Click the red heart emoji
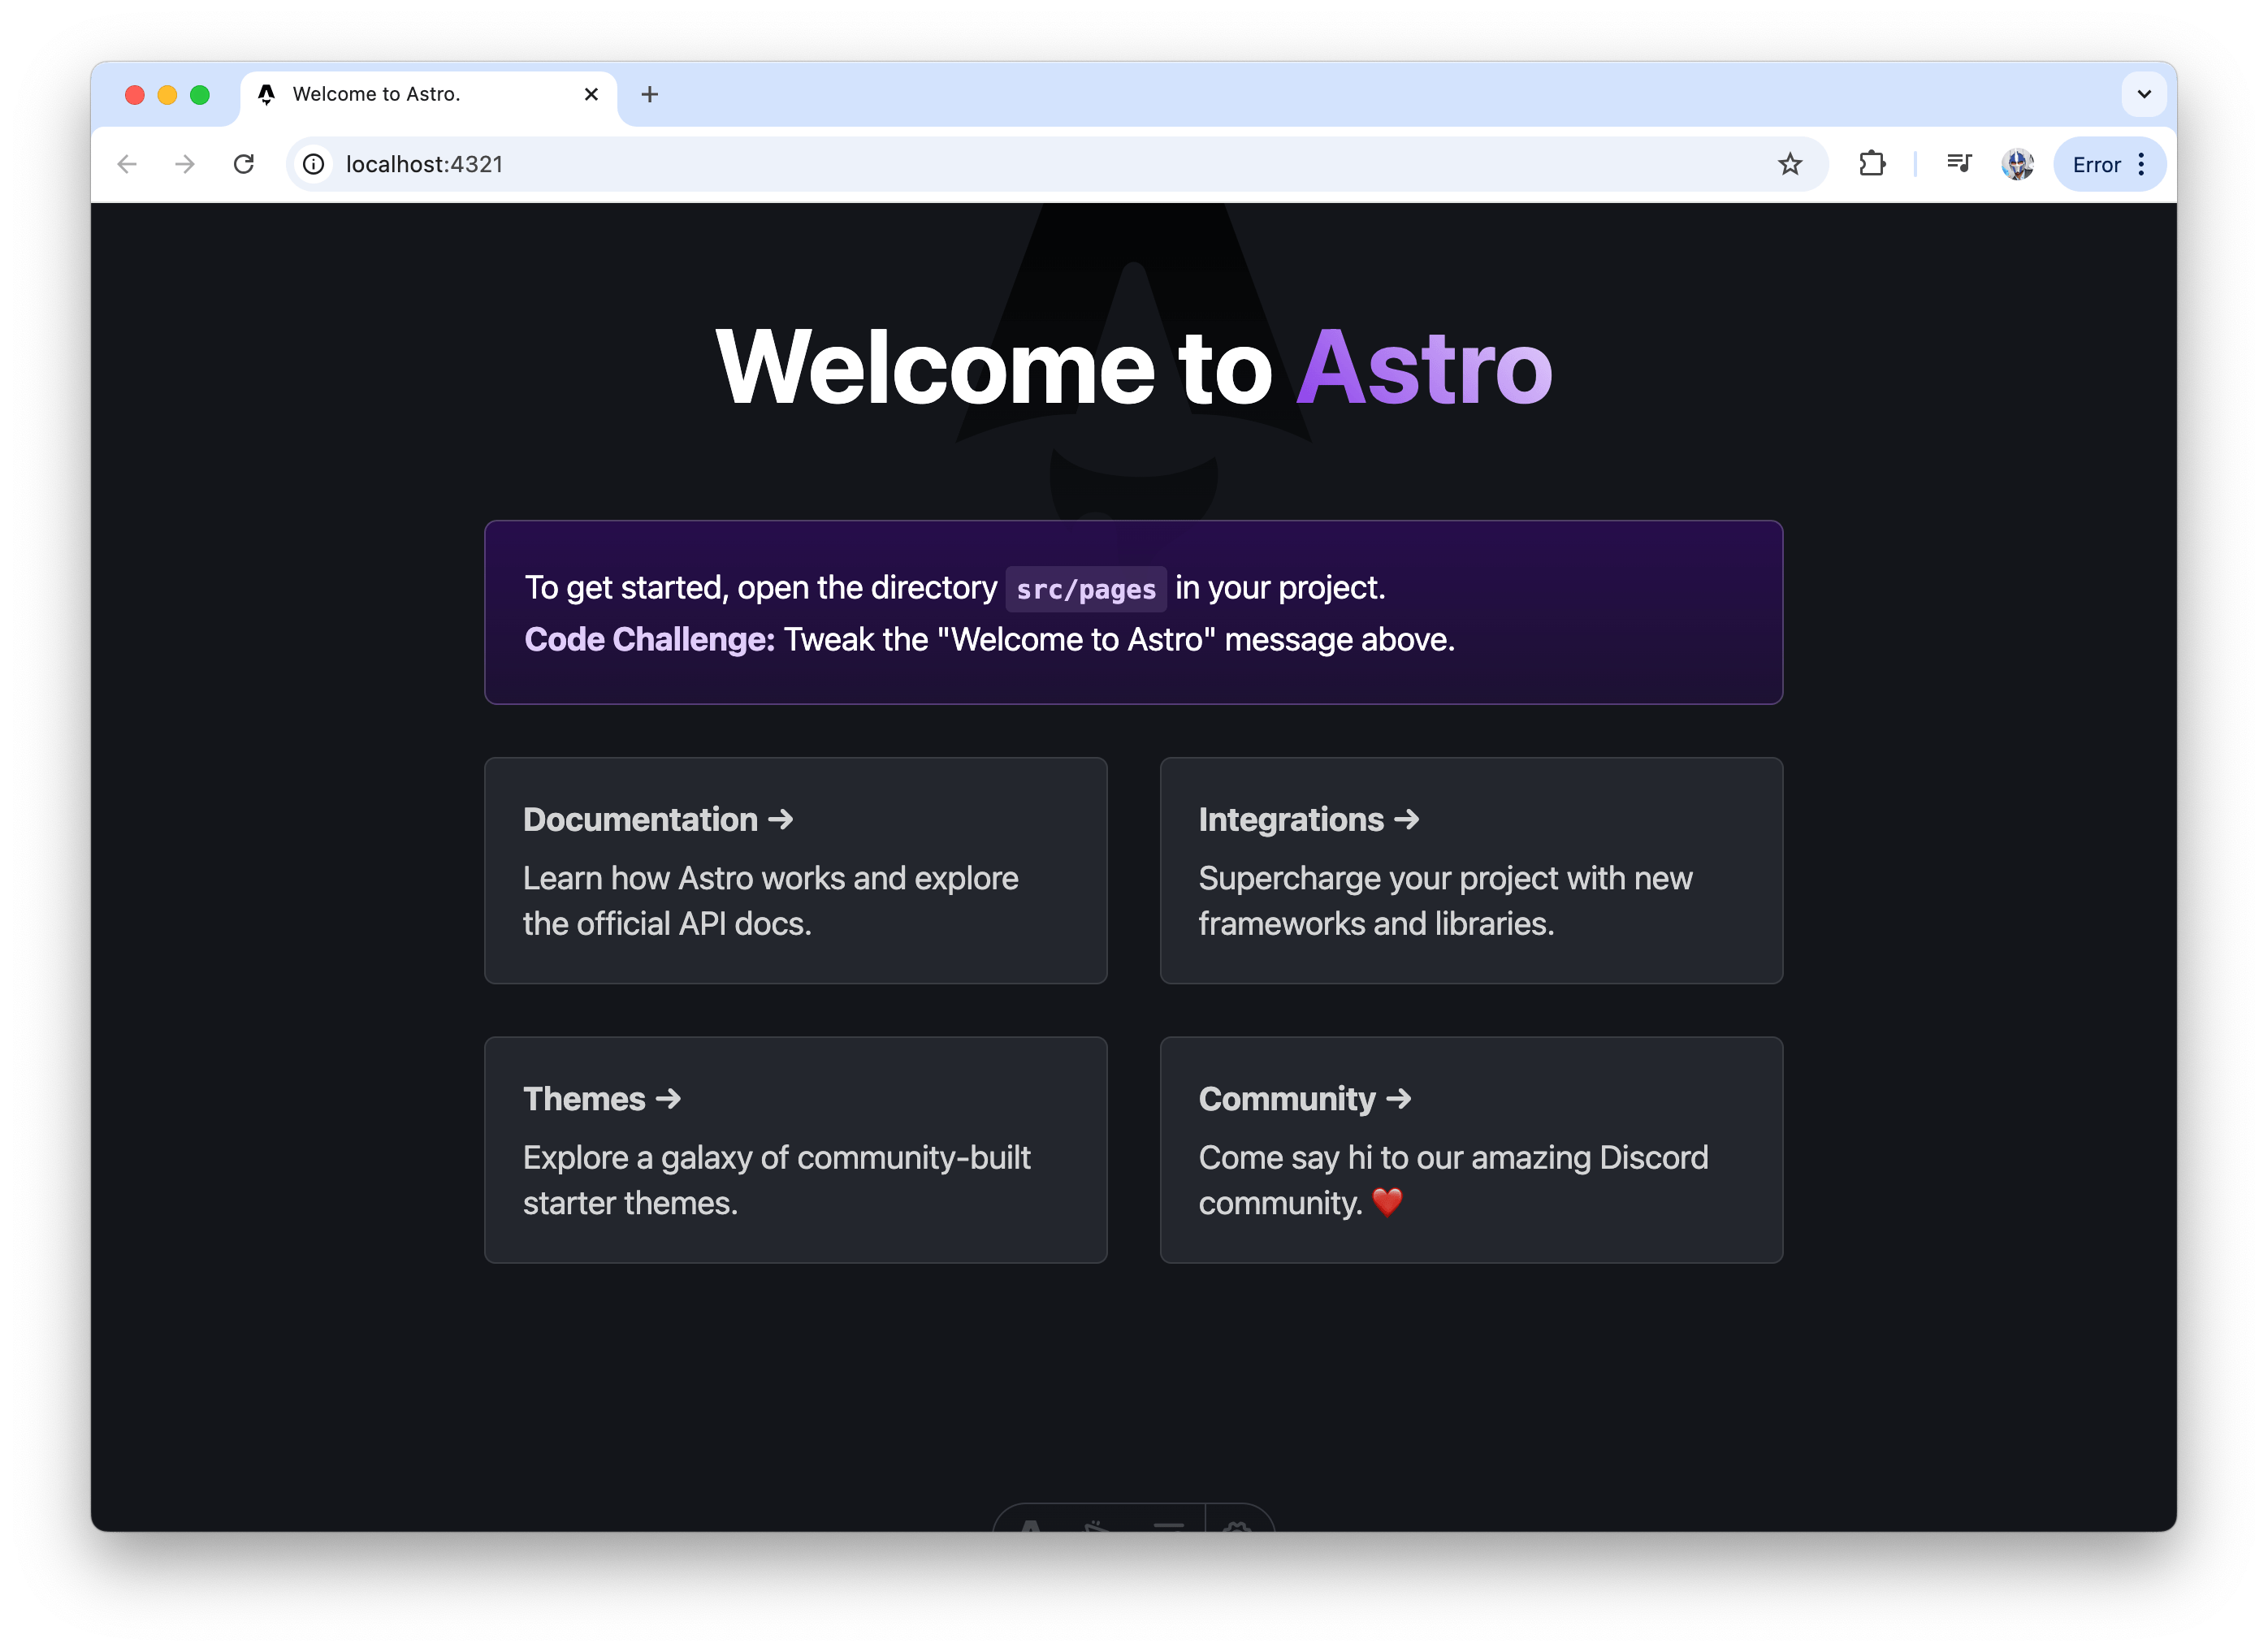 1387,1202
